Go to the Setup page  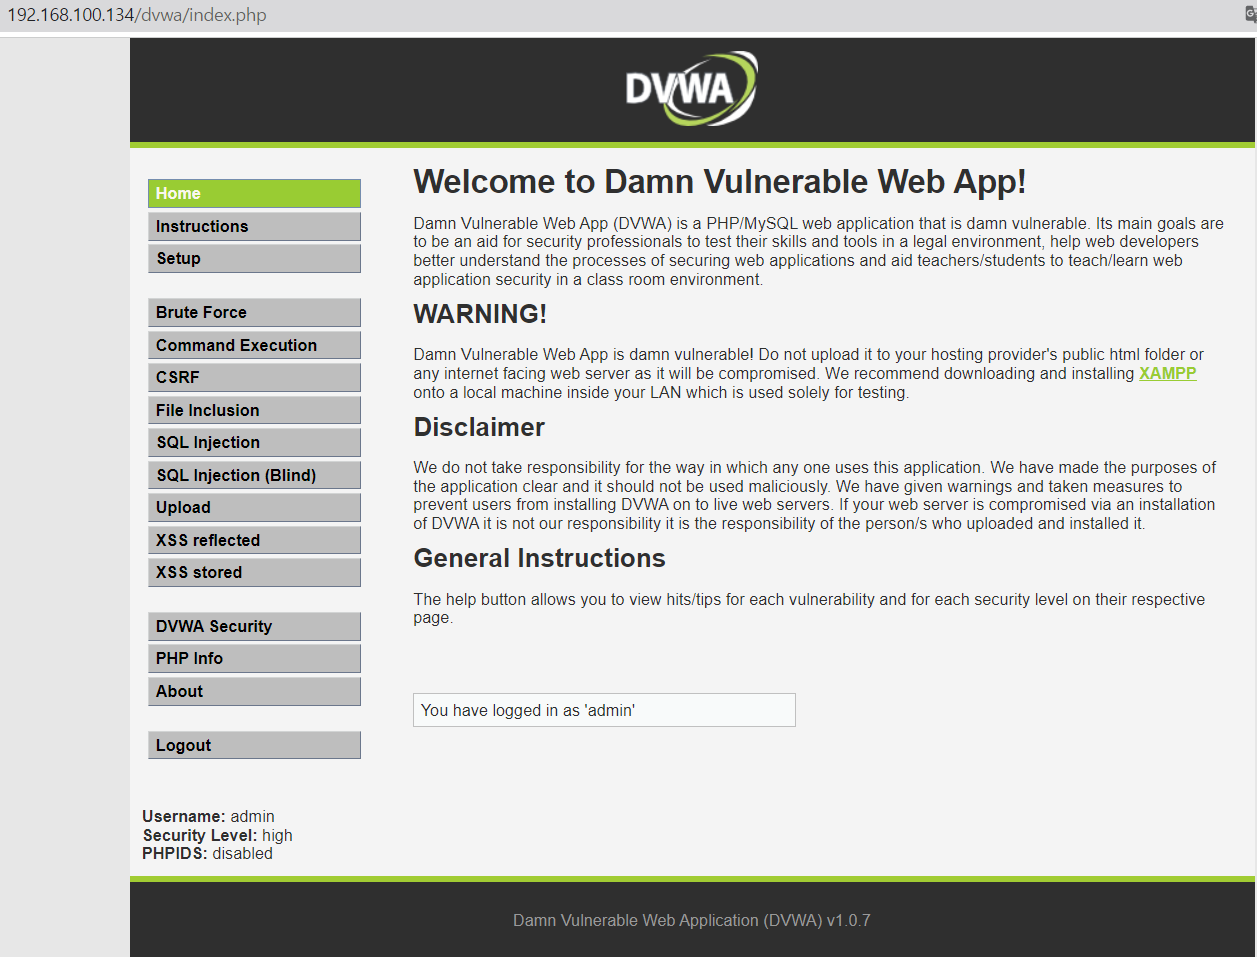pyautogui.click(x=254, y=258)
